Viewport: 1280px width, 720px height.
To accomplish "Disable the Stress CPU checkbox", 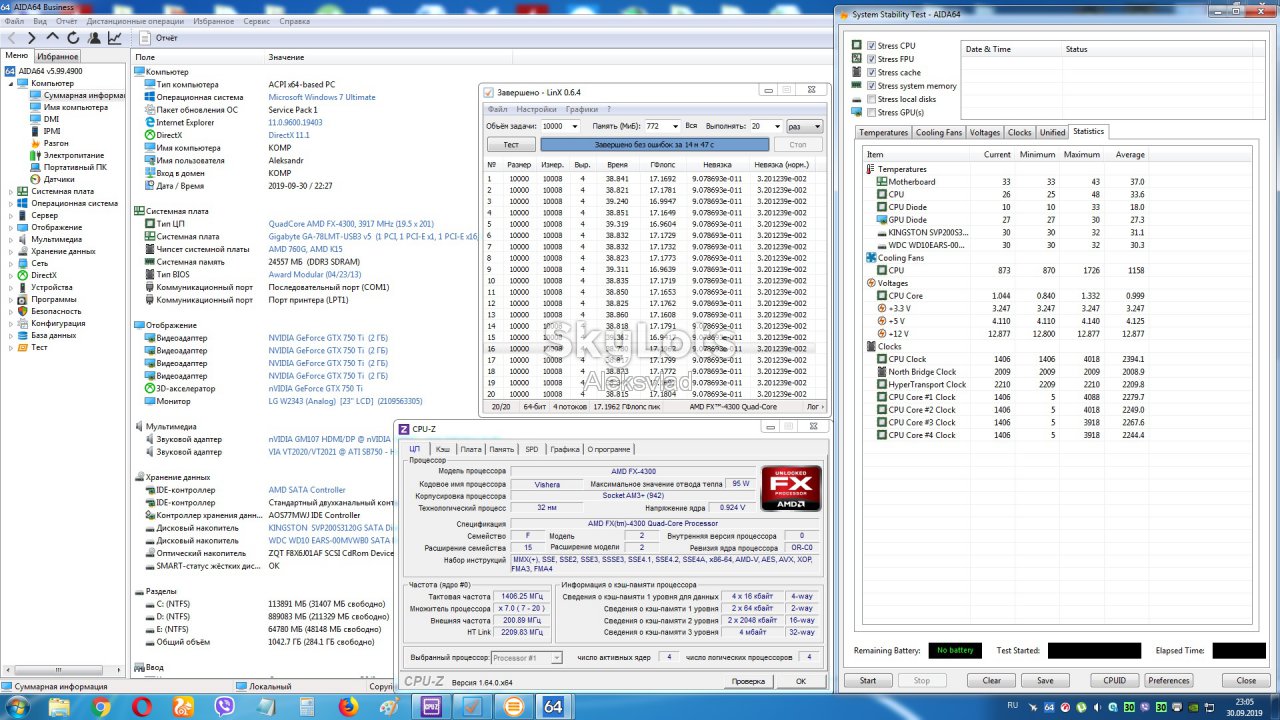I will point(871,46).
